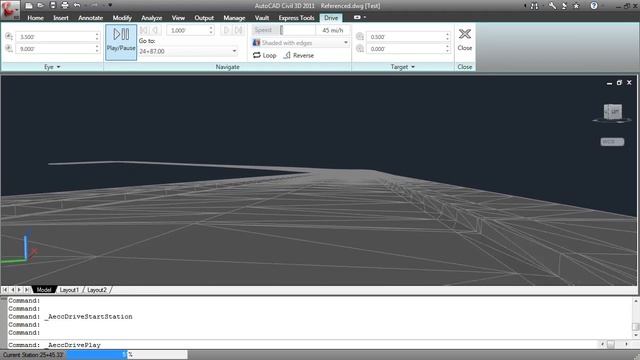This screenshot has height=360, width=640.
Task: Click the Undo arrow in quick access toolbar
Action: click(x=77, y=5)
